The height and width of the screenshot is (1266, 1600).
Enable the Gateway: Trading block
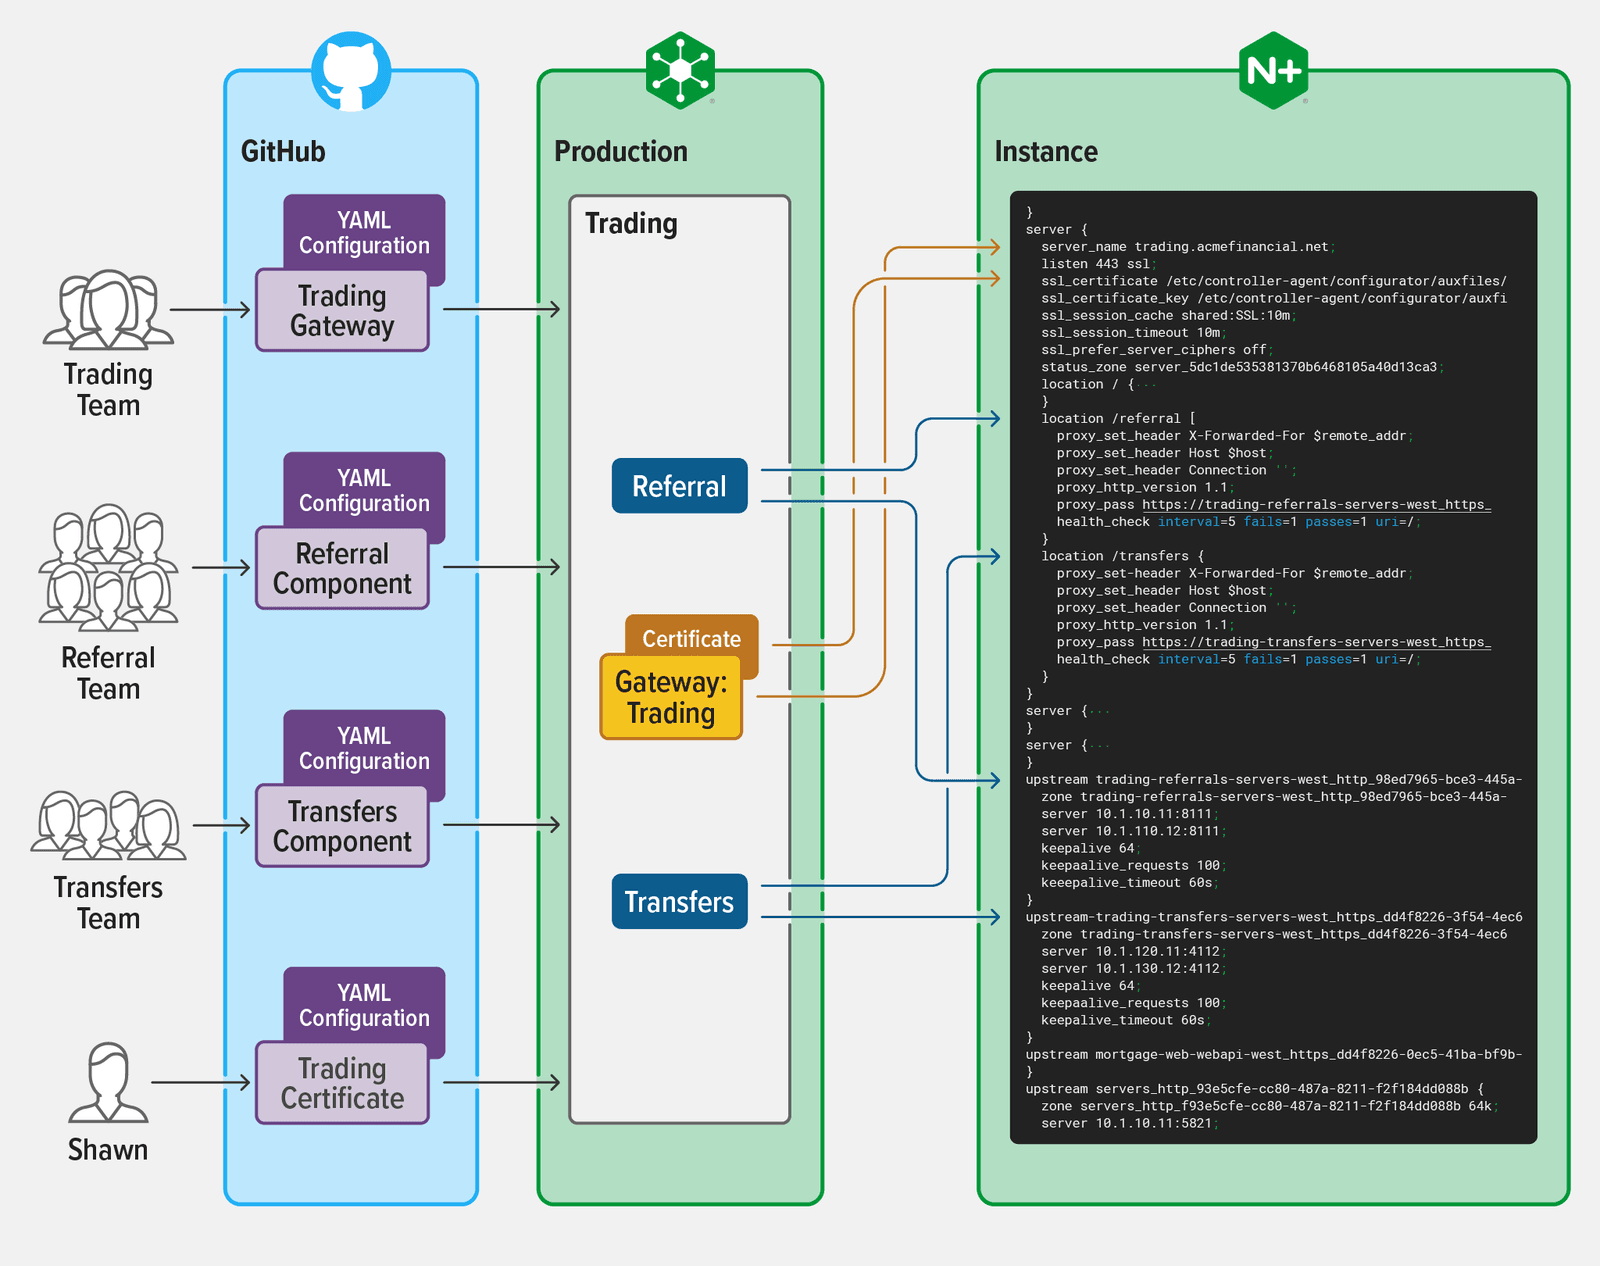(x=672, y=697)
